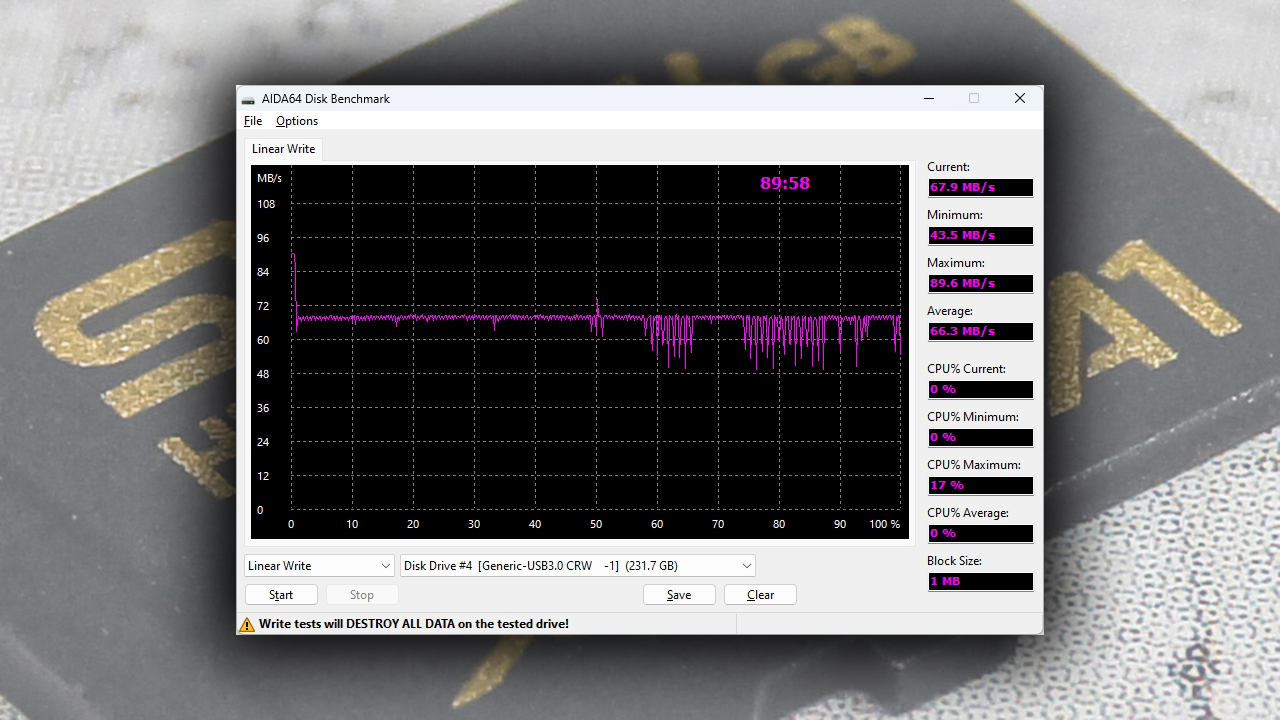Click the Block Size: label
Screen dimensions: 1280x720
click(954, 561)
